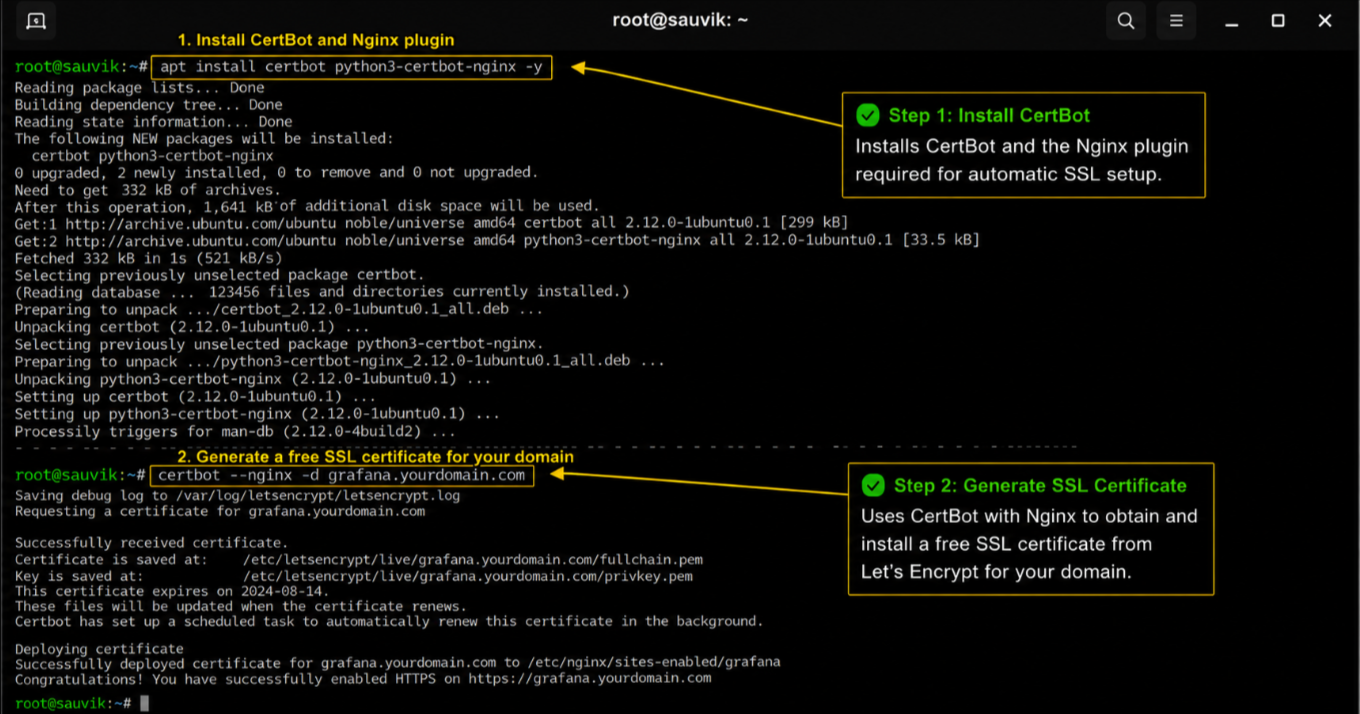Click the privkey.pem key path
The height and width of the screenshot is (714, 1360).
pos(468,577)
